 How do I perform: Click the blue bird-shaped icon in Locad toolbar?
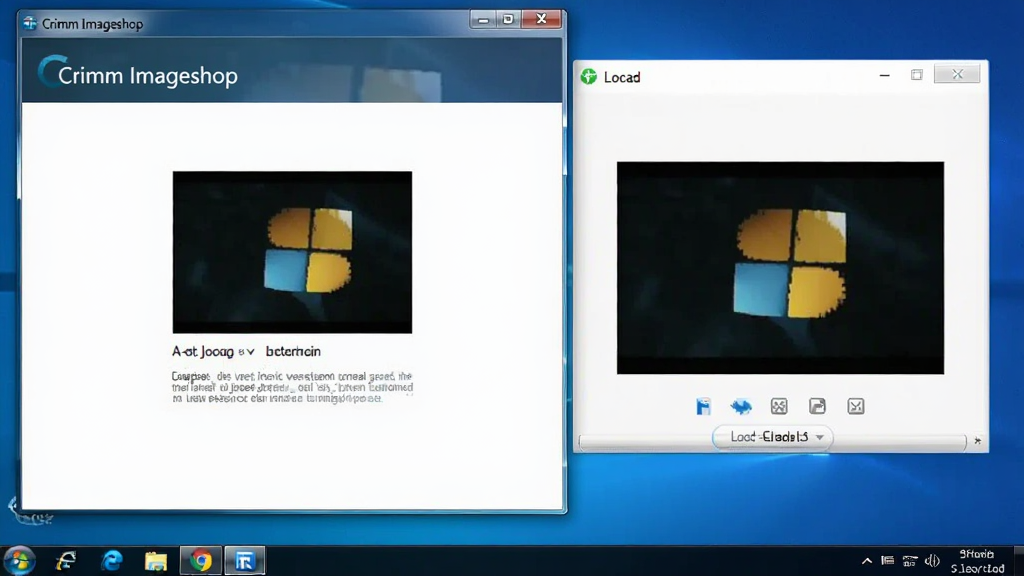point(741,406)
